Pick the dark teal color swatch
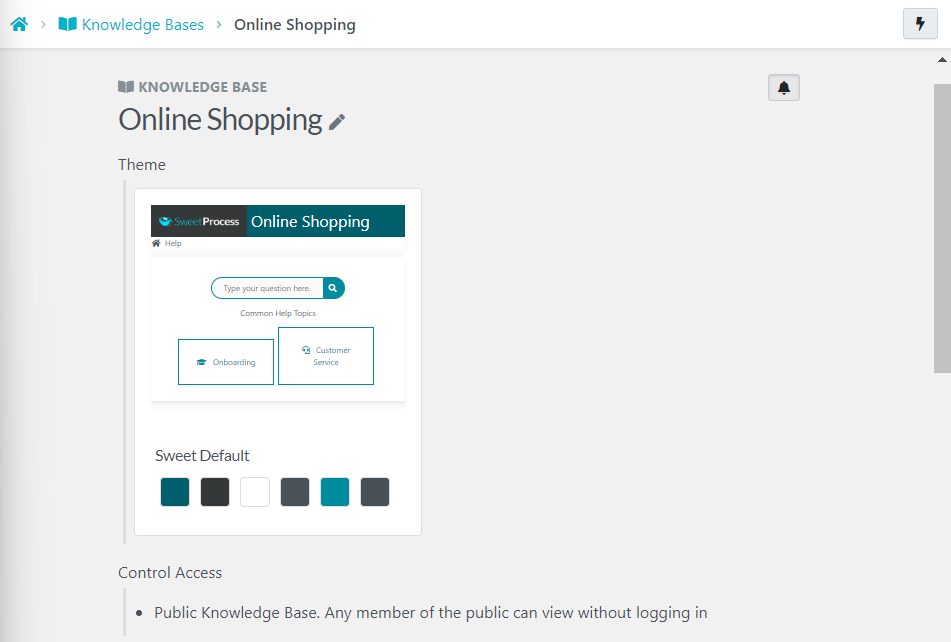Screen dimensions: 951x642 175,492
